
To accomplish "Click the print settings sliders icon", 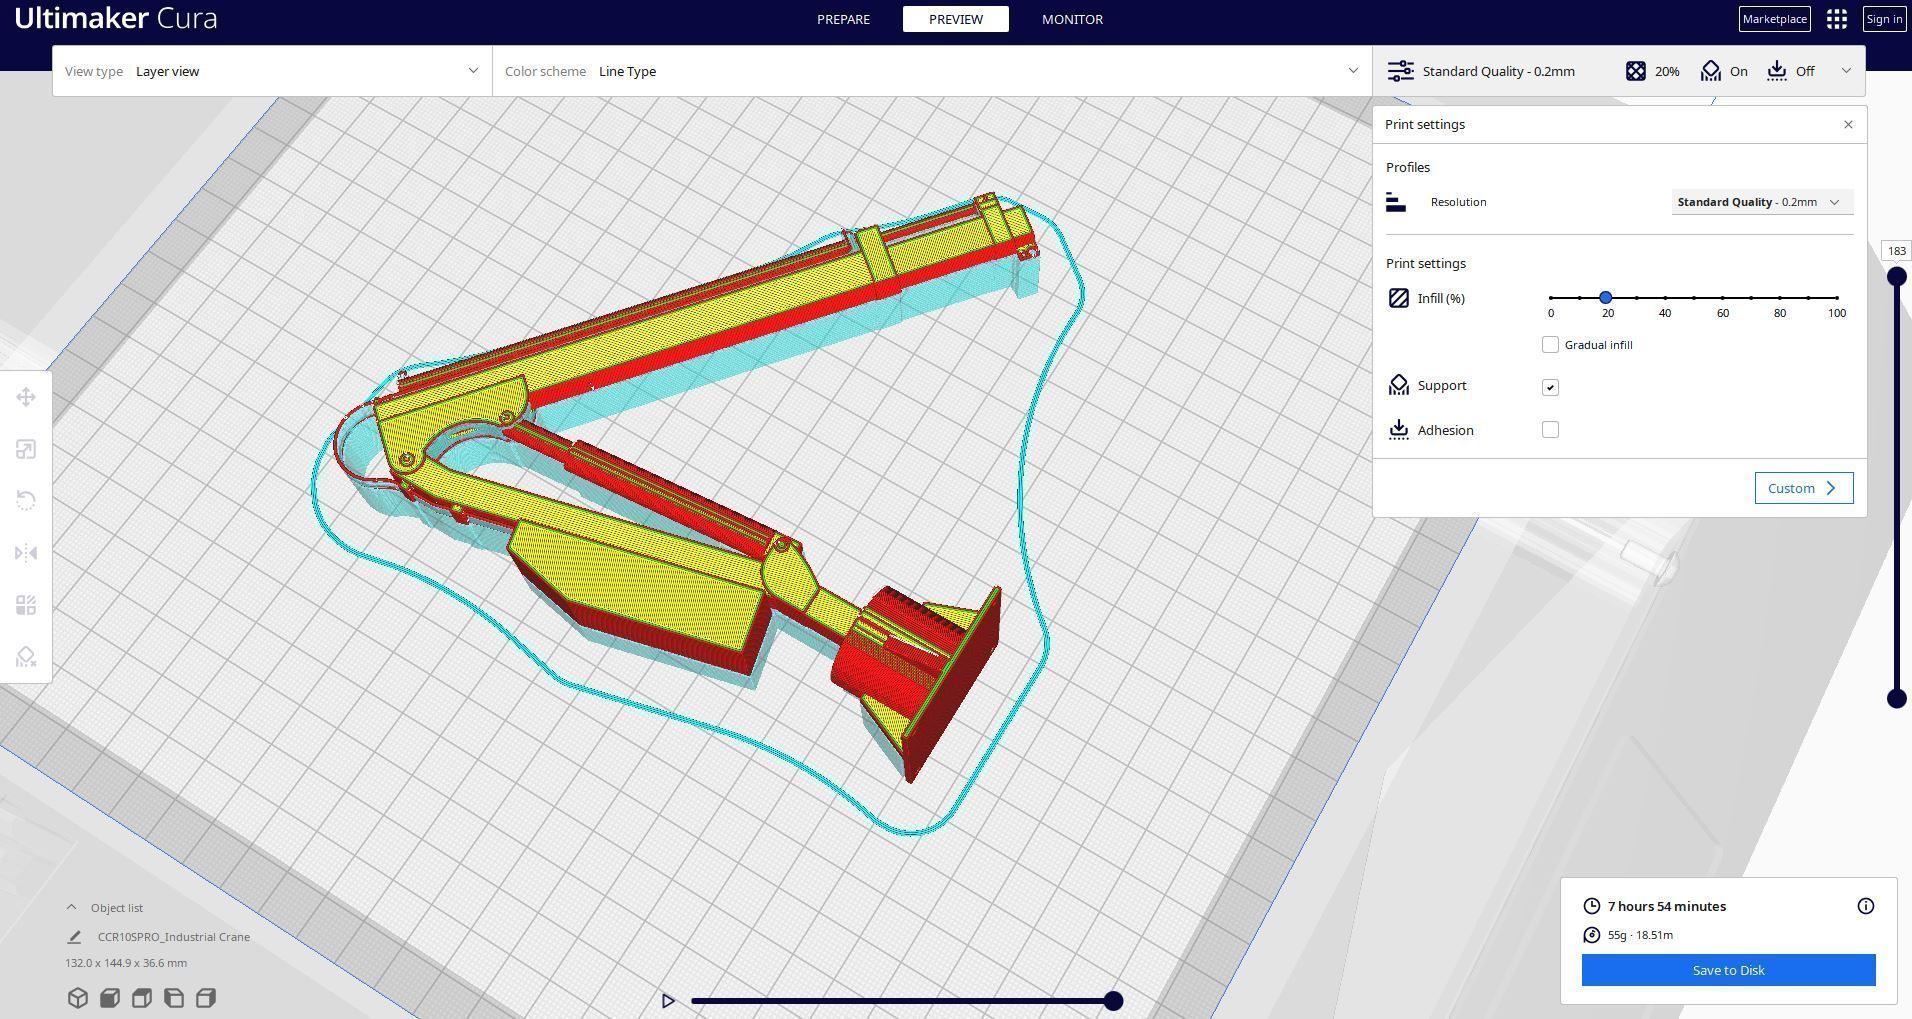I will [x=1401, y=71].
